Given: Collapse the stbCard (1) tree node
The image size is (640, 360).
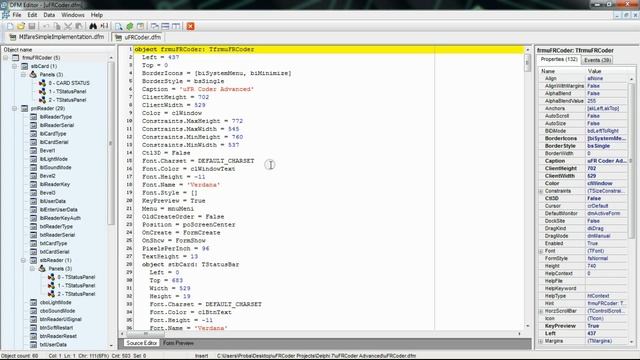Looking at the screenshot, I should coord(15,66).
